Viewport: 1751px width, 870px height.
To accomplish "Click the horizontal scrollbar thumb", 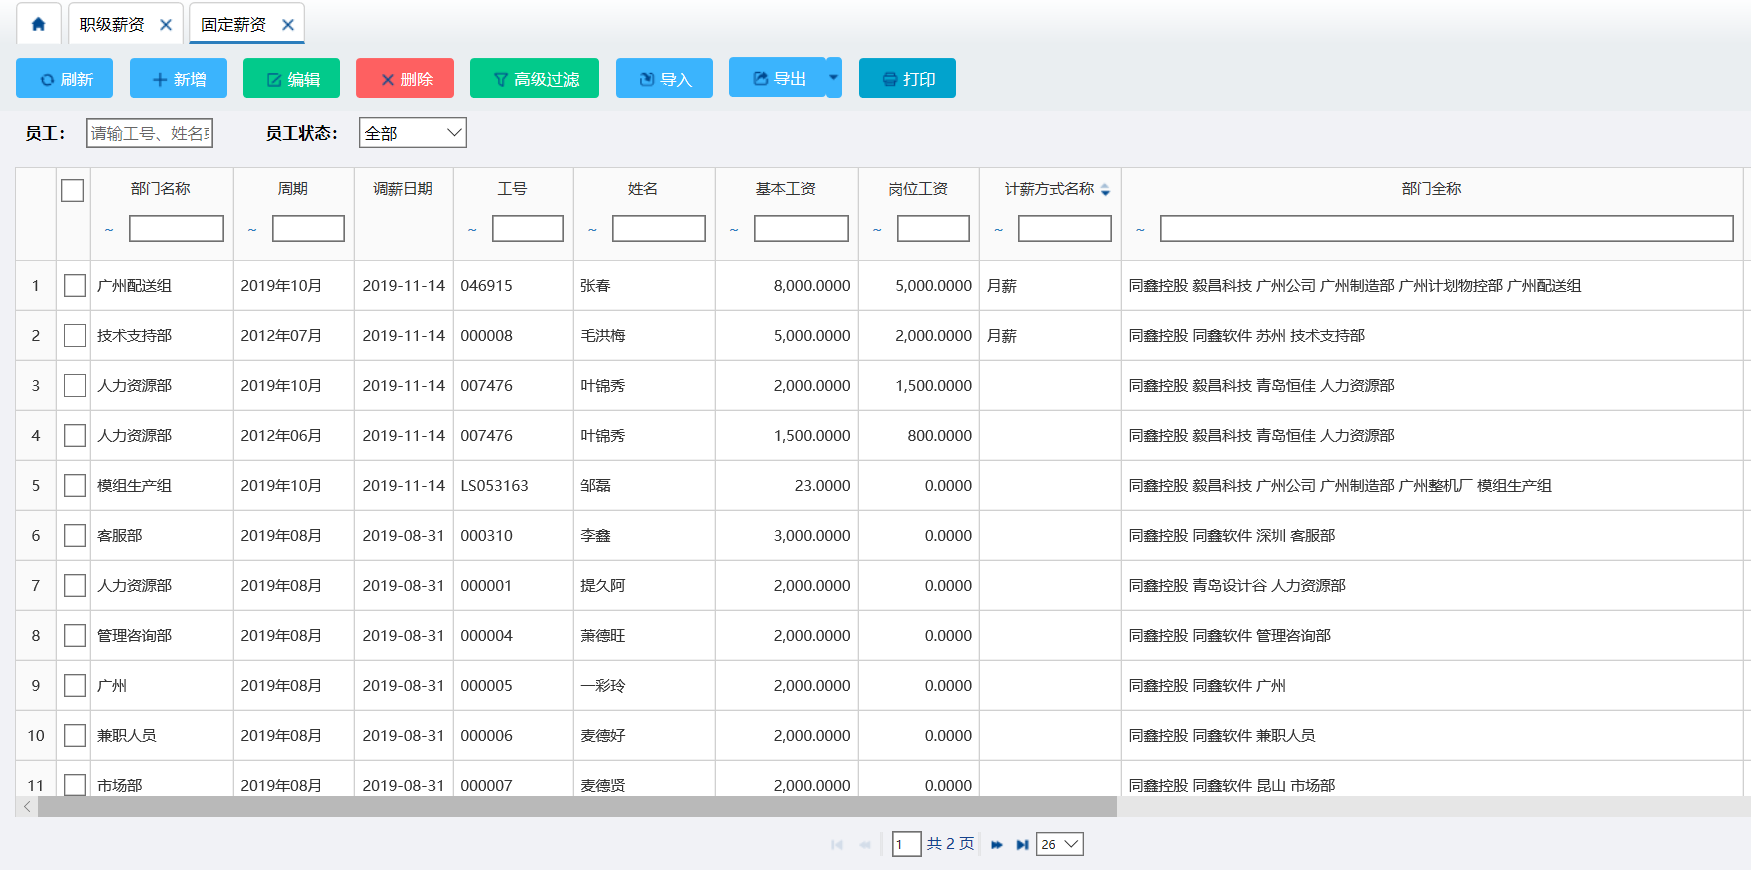I will [x=576, y=807].
